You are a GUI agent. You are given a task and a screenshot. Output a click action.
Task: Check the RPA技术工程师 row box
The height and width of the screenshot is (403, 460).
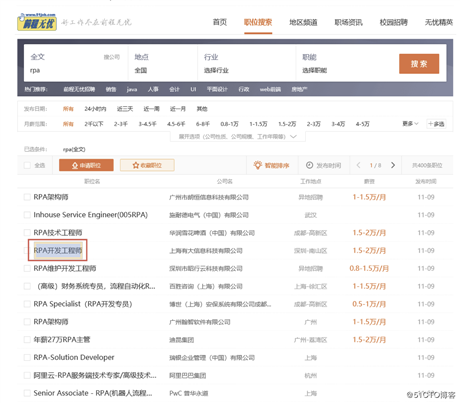pos(27,233)
